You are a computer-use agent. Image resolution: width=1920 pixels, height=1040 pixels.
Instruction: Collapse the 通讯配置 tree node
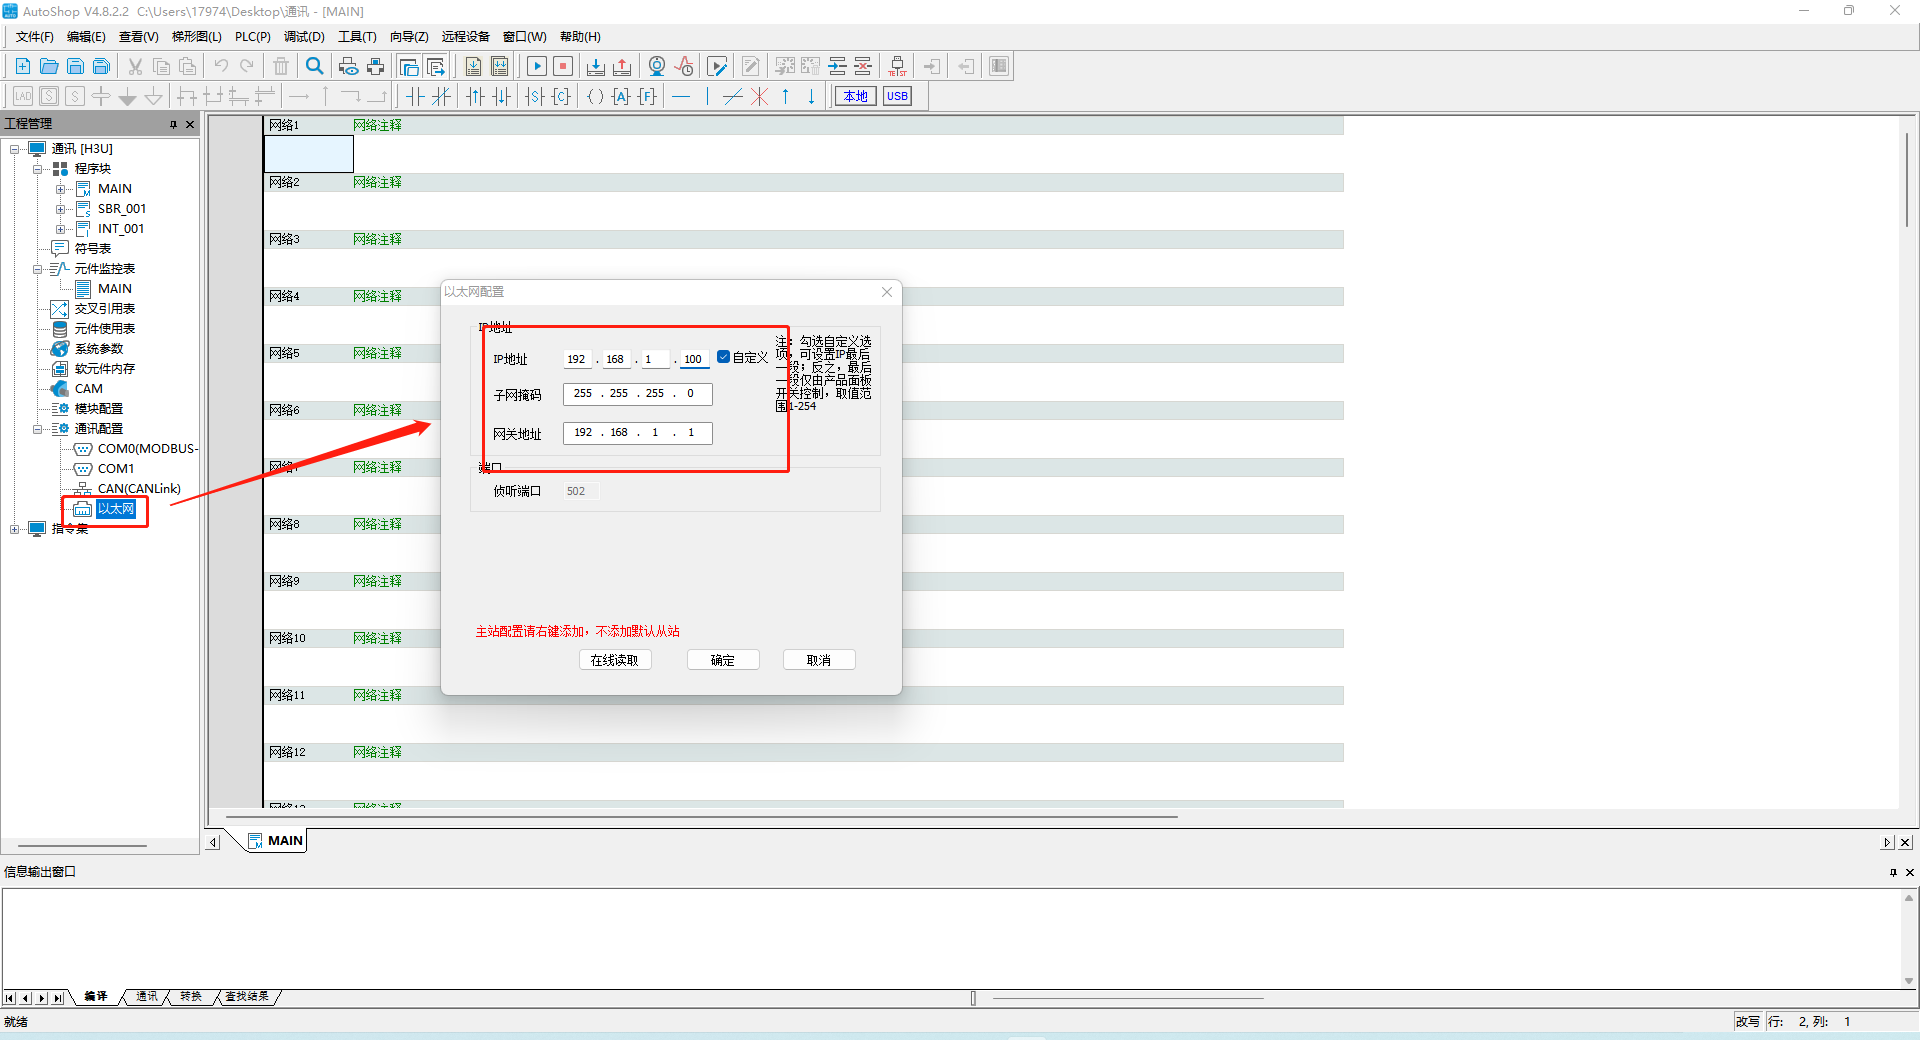pos(38,429)
